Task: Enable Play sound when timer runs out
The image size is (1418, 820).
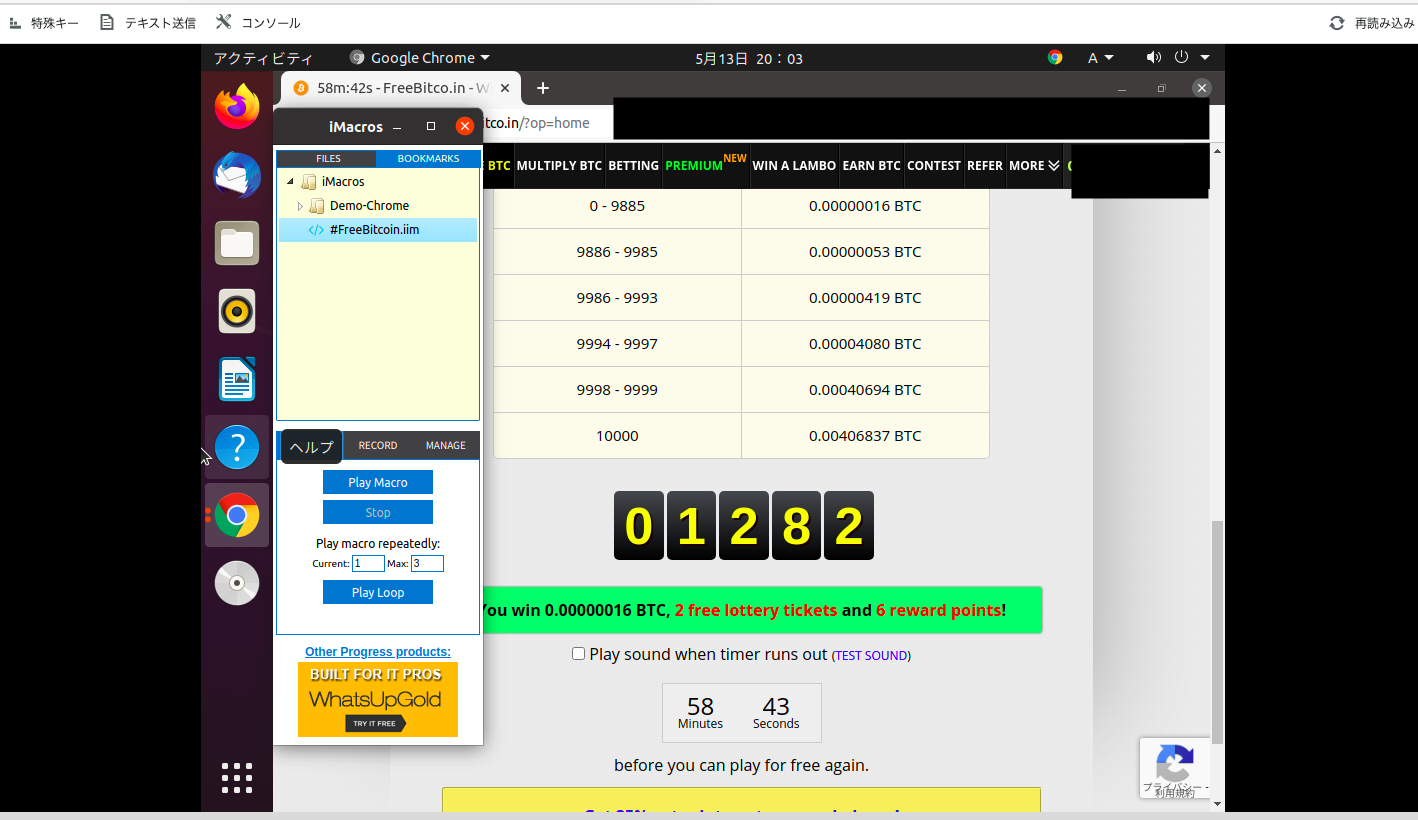Action: (578, 654)
